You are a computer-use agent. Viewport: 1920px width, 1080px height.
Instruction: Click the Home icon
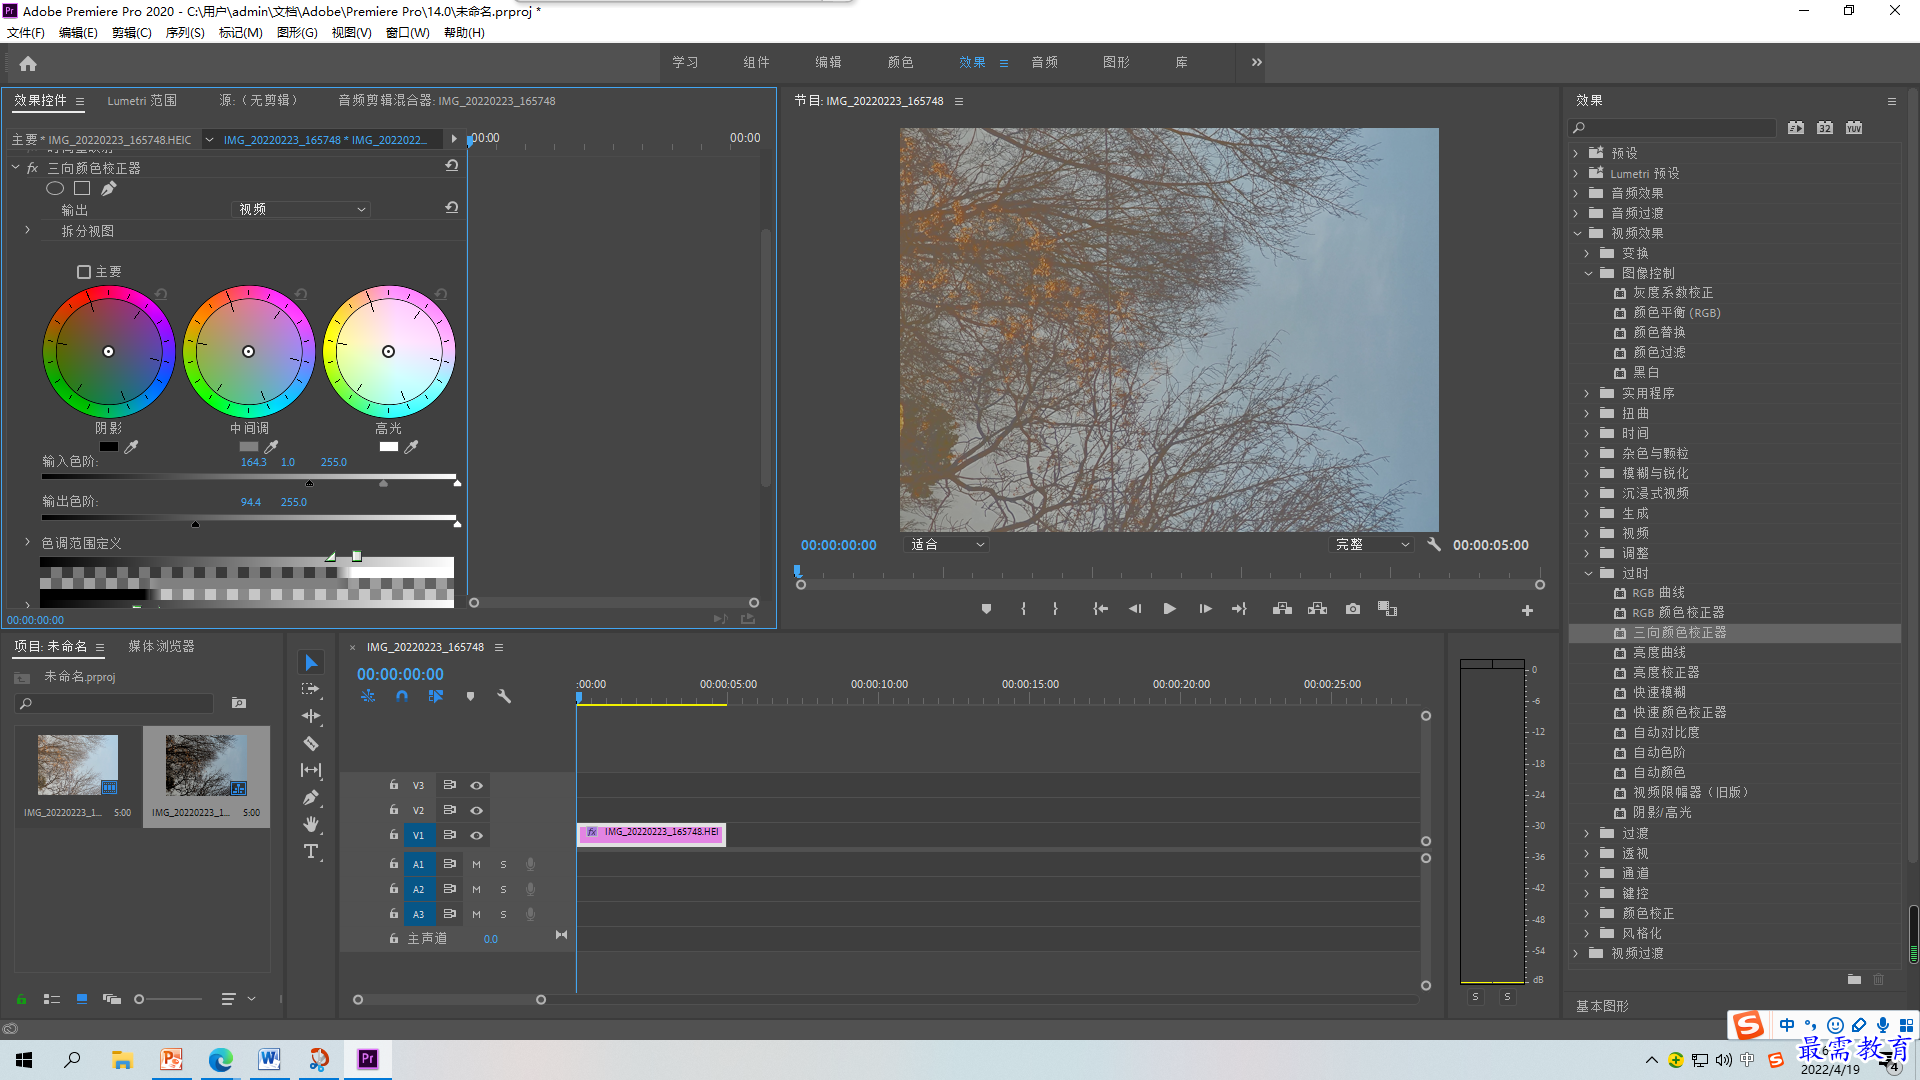tap(28, 63)
